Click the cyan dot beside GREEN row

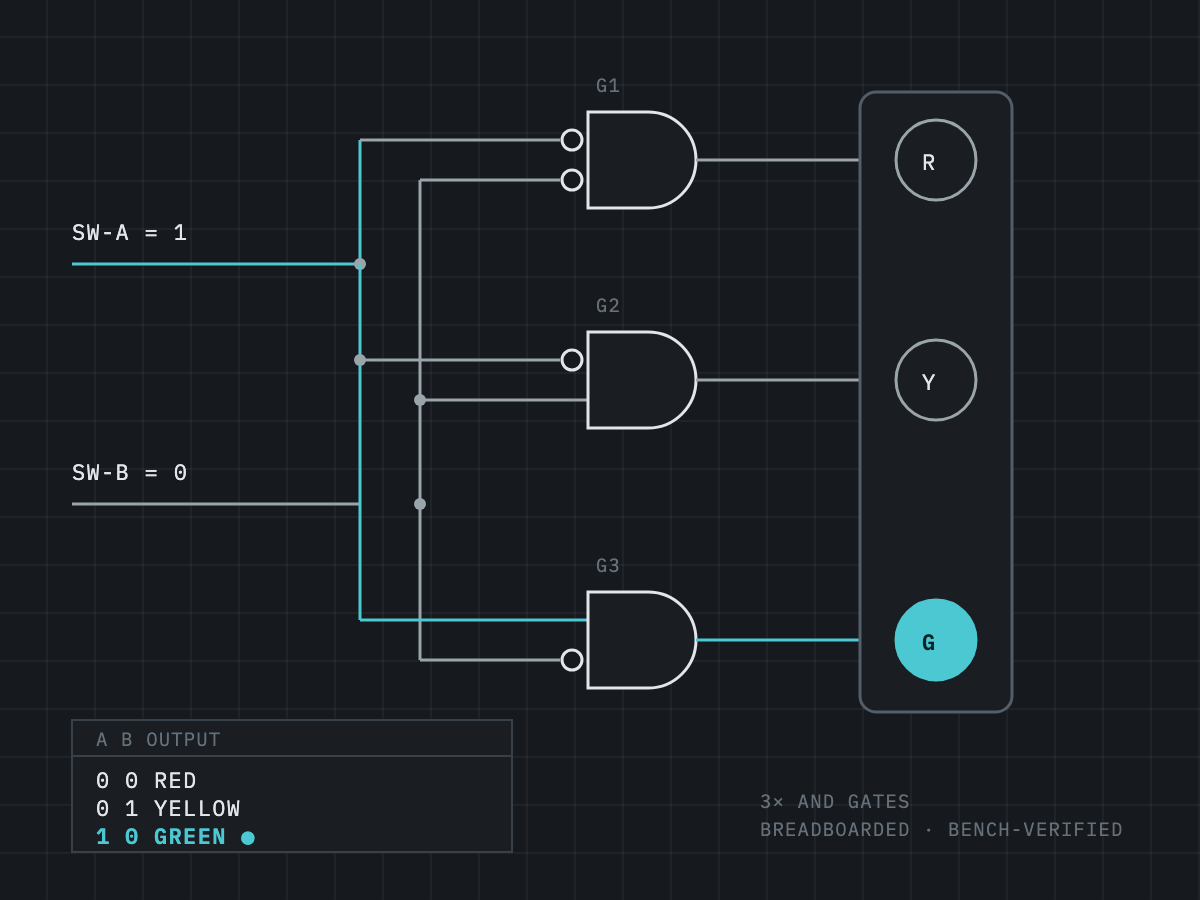pyautogui.click(x=248, y=838)
